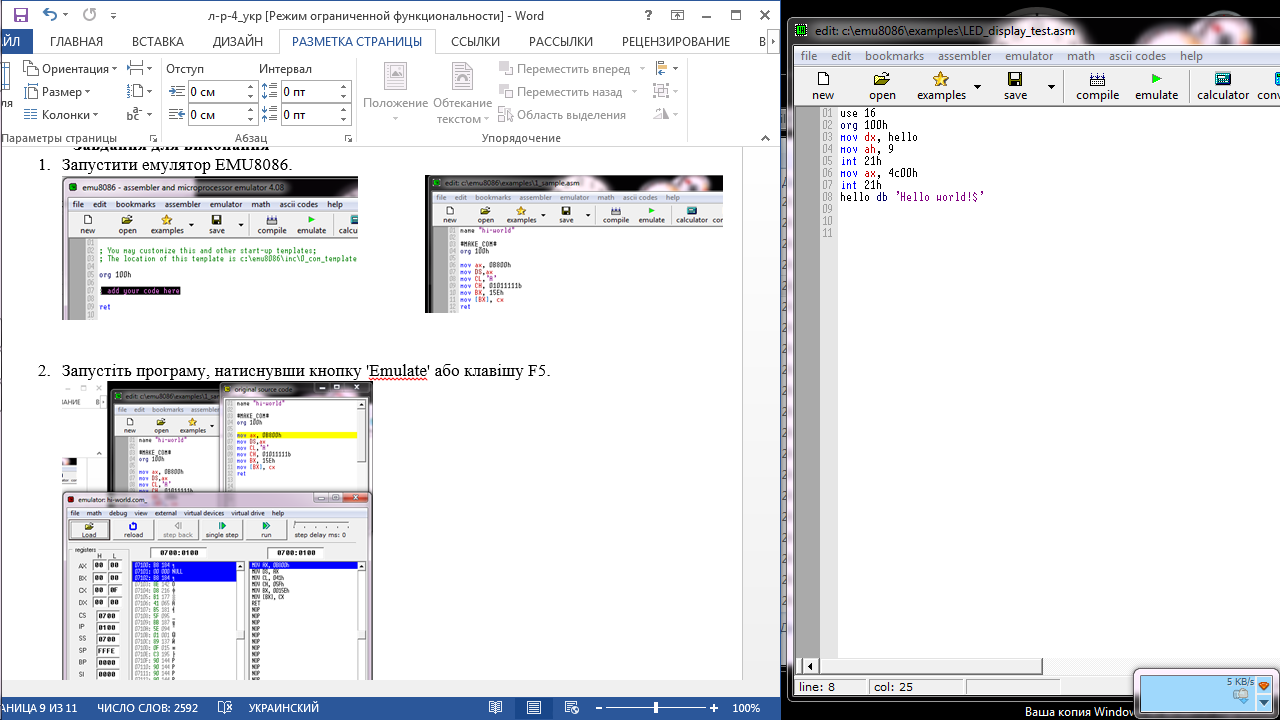Expand the save dropdown arrow in emu8086
The width and height of the screenshot is (1280, 720).
1051,87
